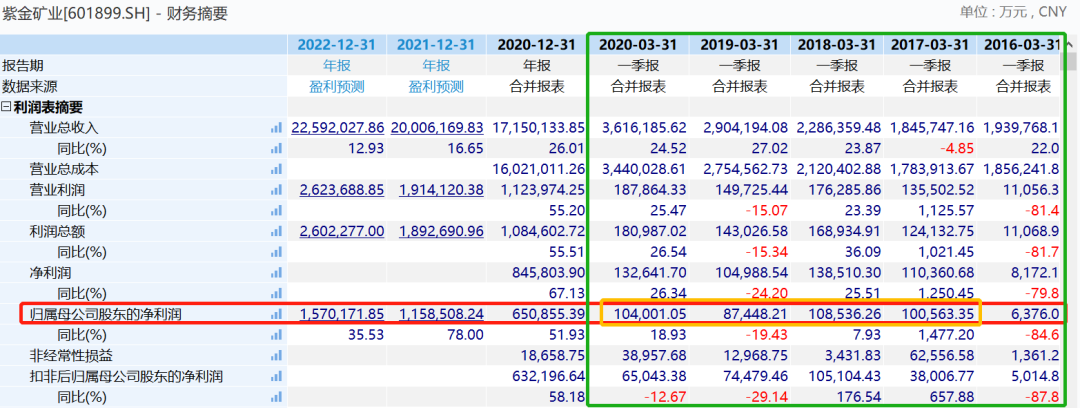Click the 18,658.75 non-recurring cell
Screen dimensions: 1080x408
[553, 356]
